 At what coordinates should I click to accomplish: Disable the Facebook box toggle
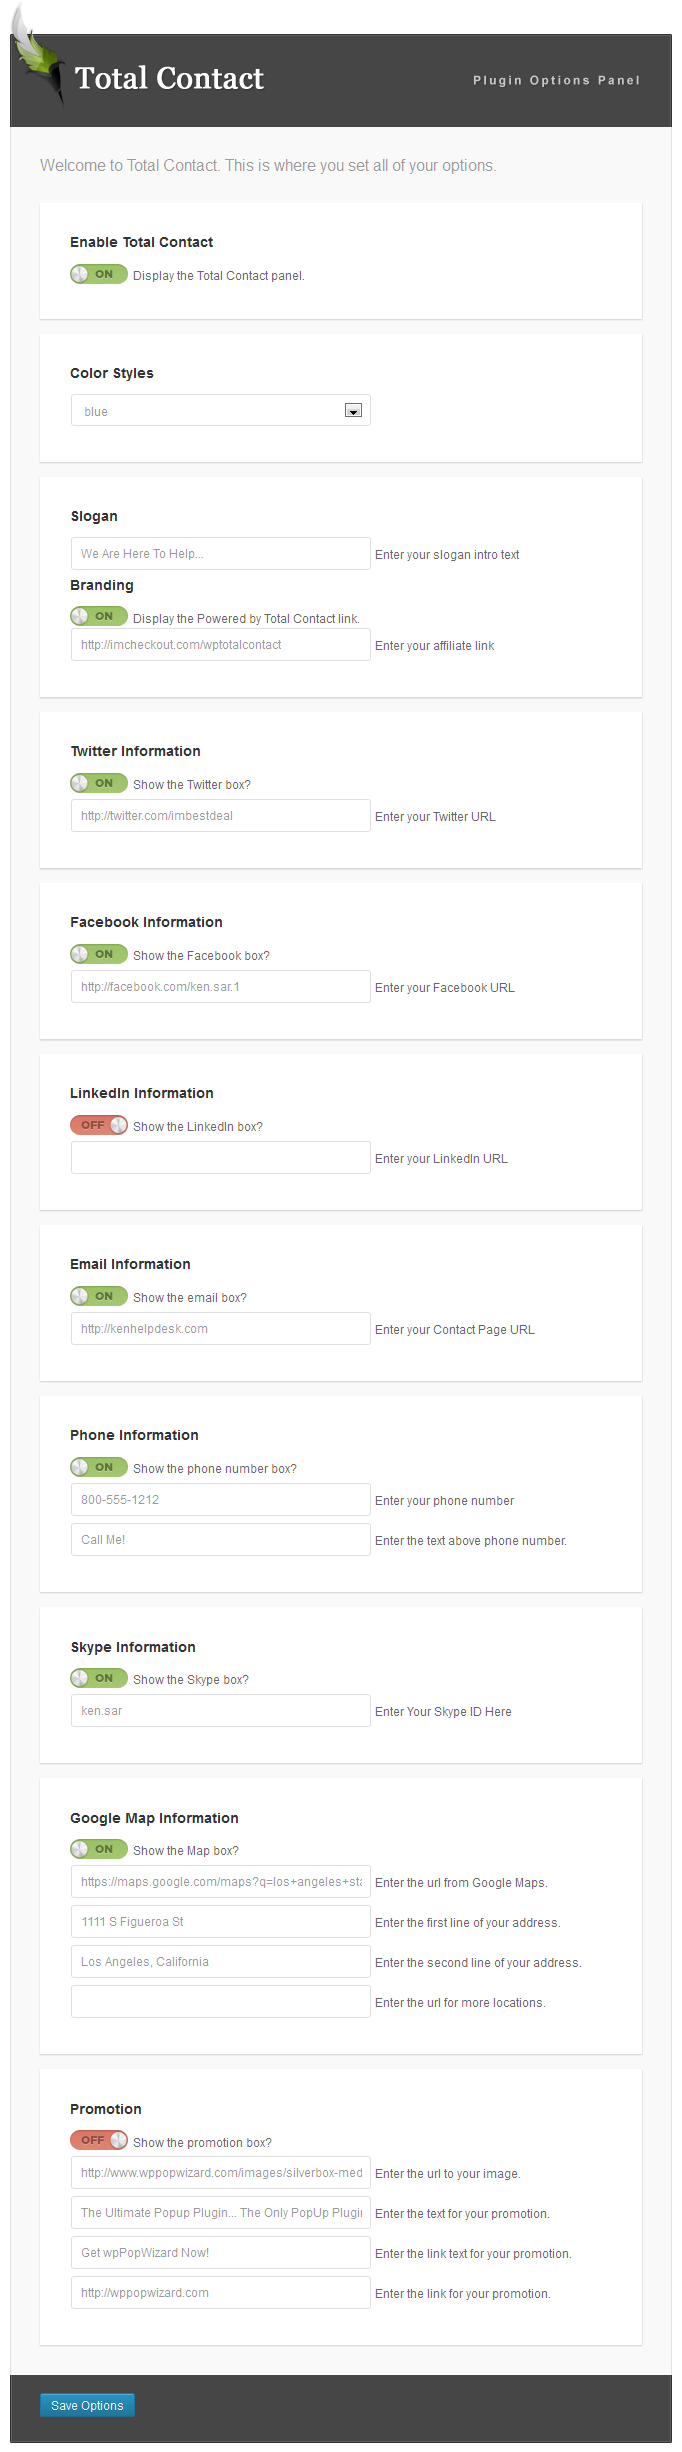[x=99, y=954]
